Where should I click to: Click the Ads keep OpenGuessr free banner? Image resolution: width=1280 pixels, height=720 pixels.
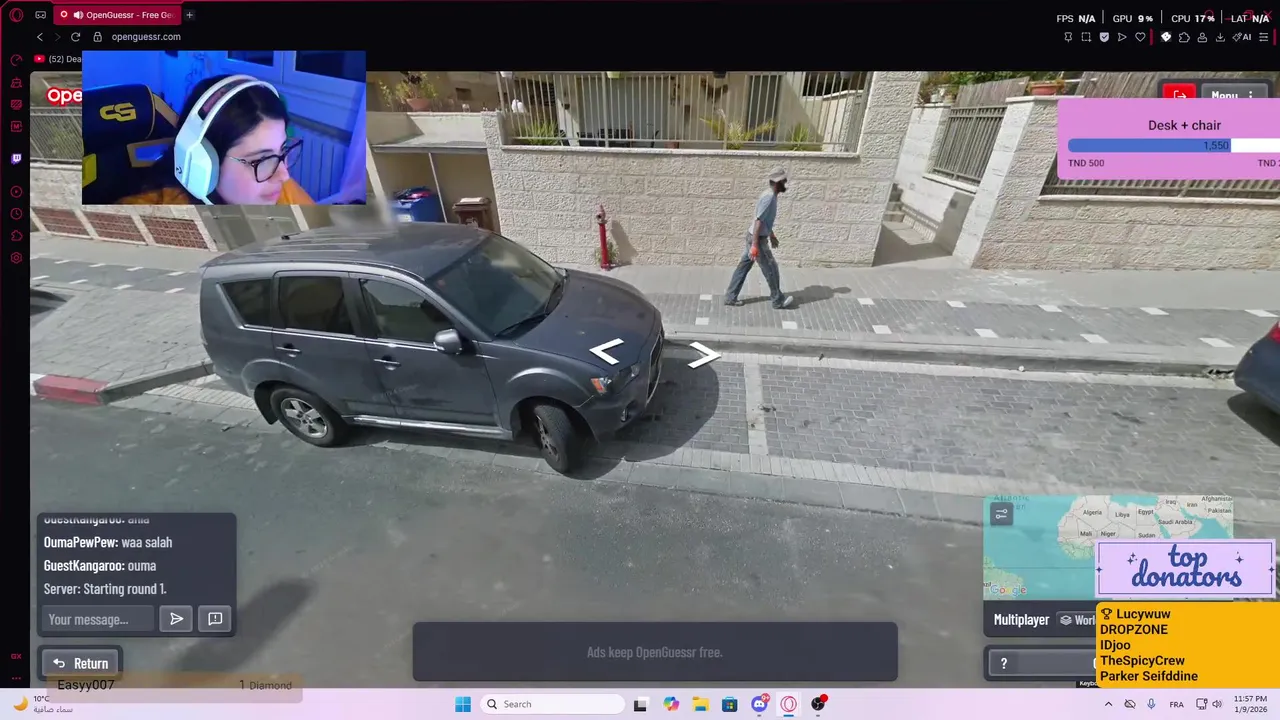coord(655,652)
